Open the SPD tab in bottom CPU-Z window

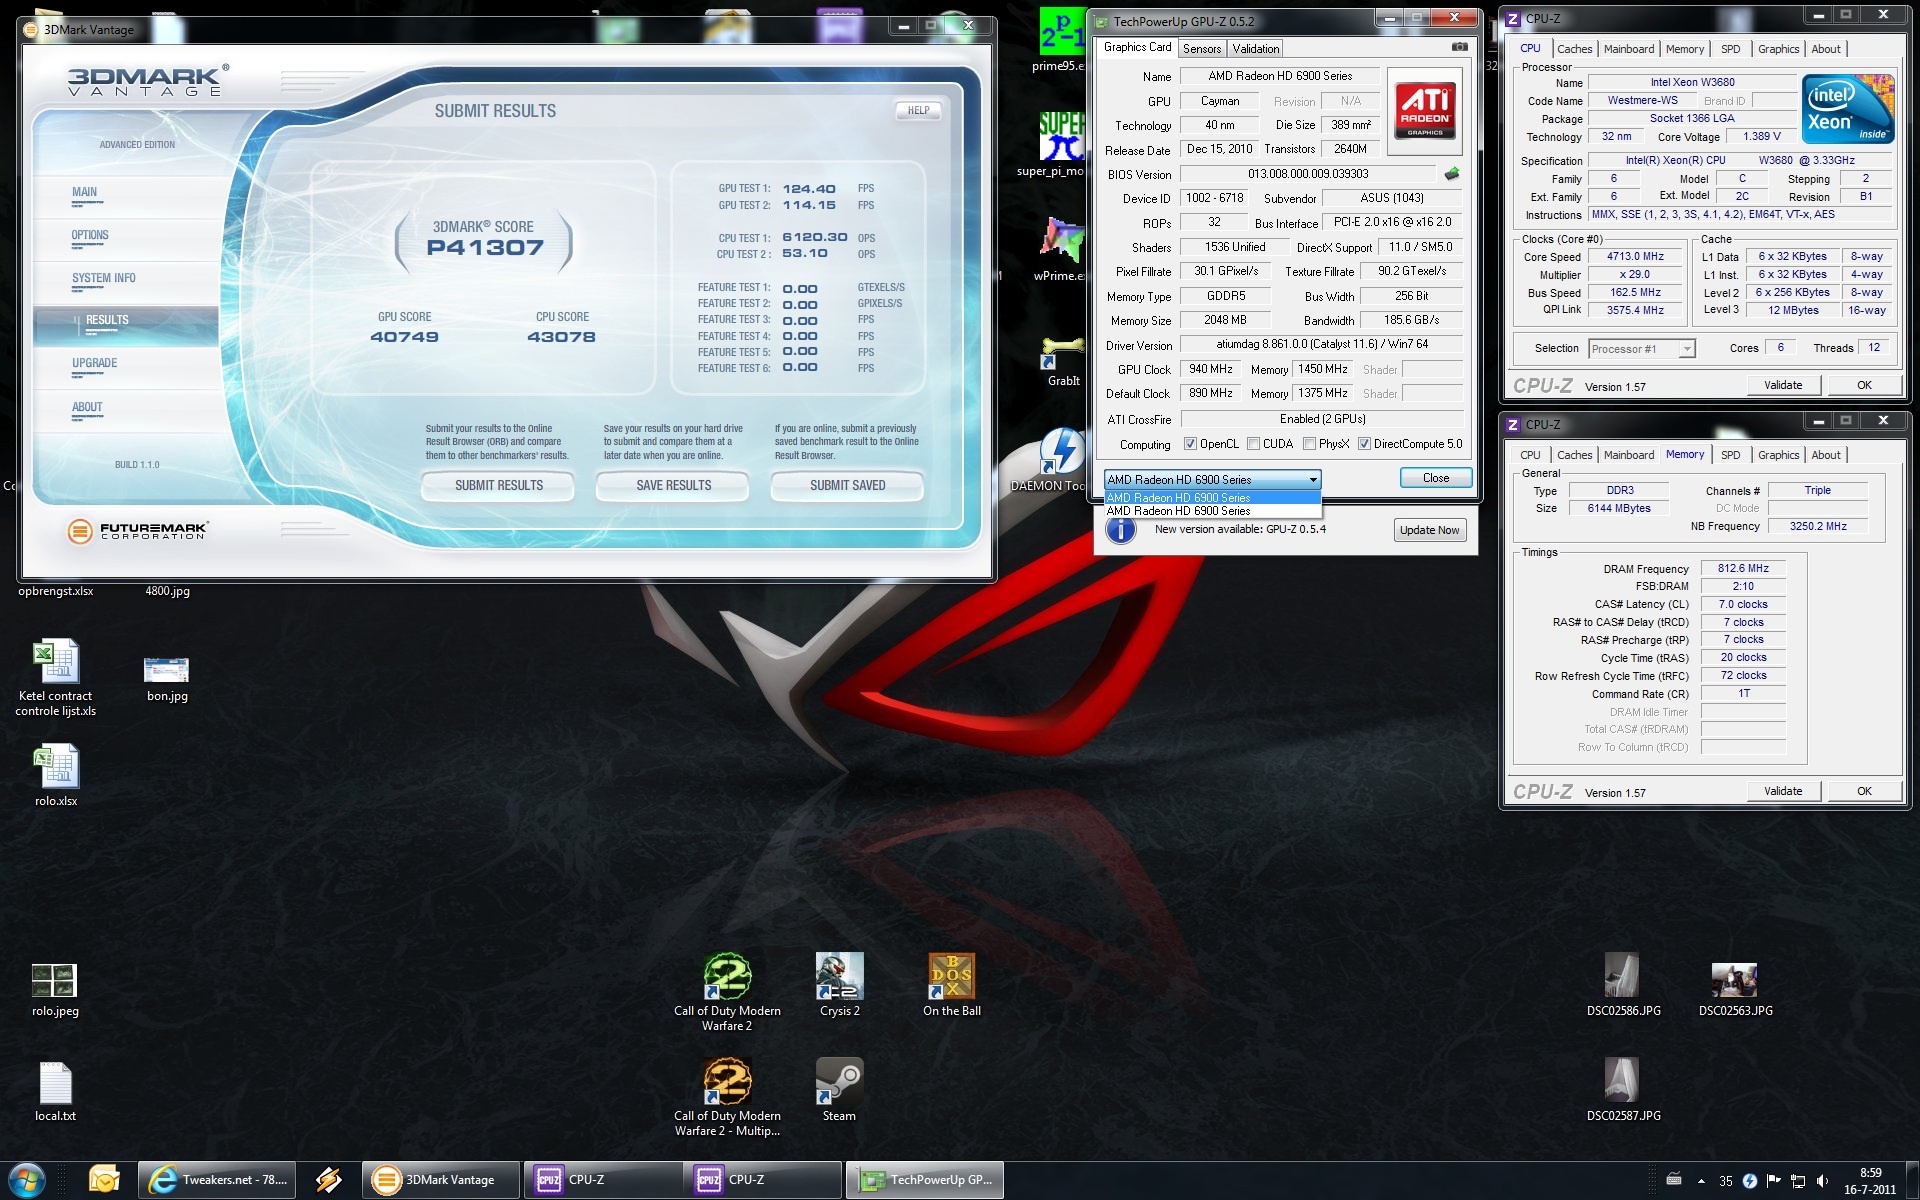(x=1730, y=455)
